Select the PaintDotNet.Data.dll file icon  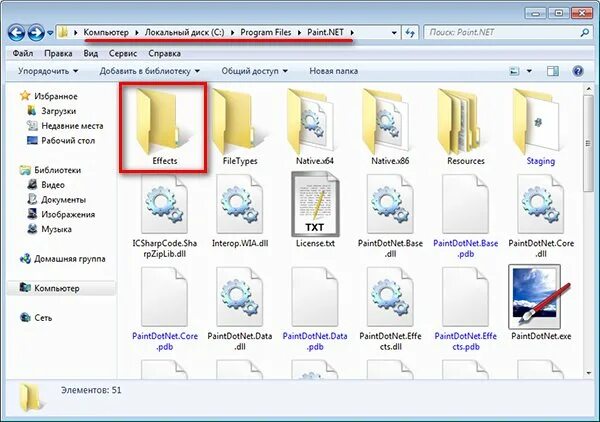point(240,297)
